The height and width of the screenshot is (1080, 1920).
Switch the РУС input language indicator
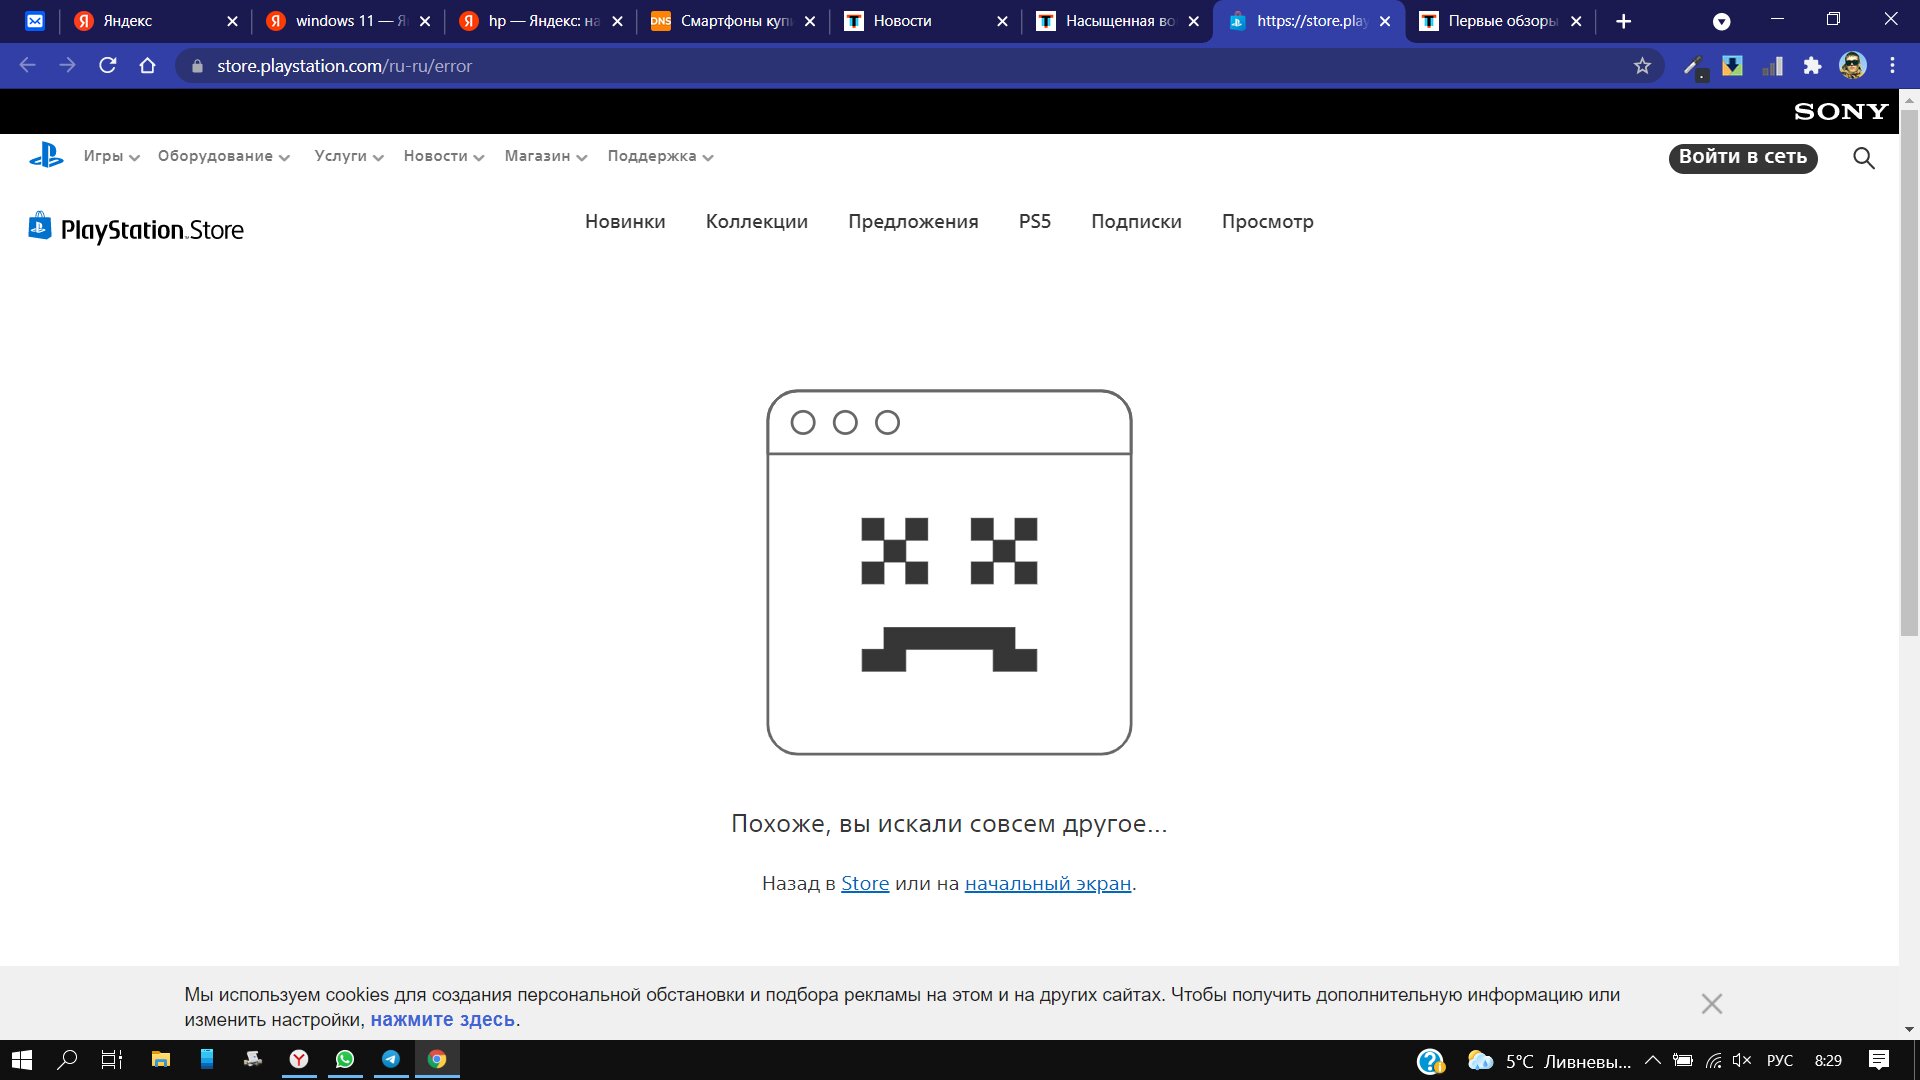[1780, 1060]
